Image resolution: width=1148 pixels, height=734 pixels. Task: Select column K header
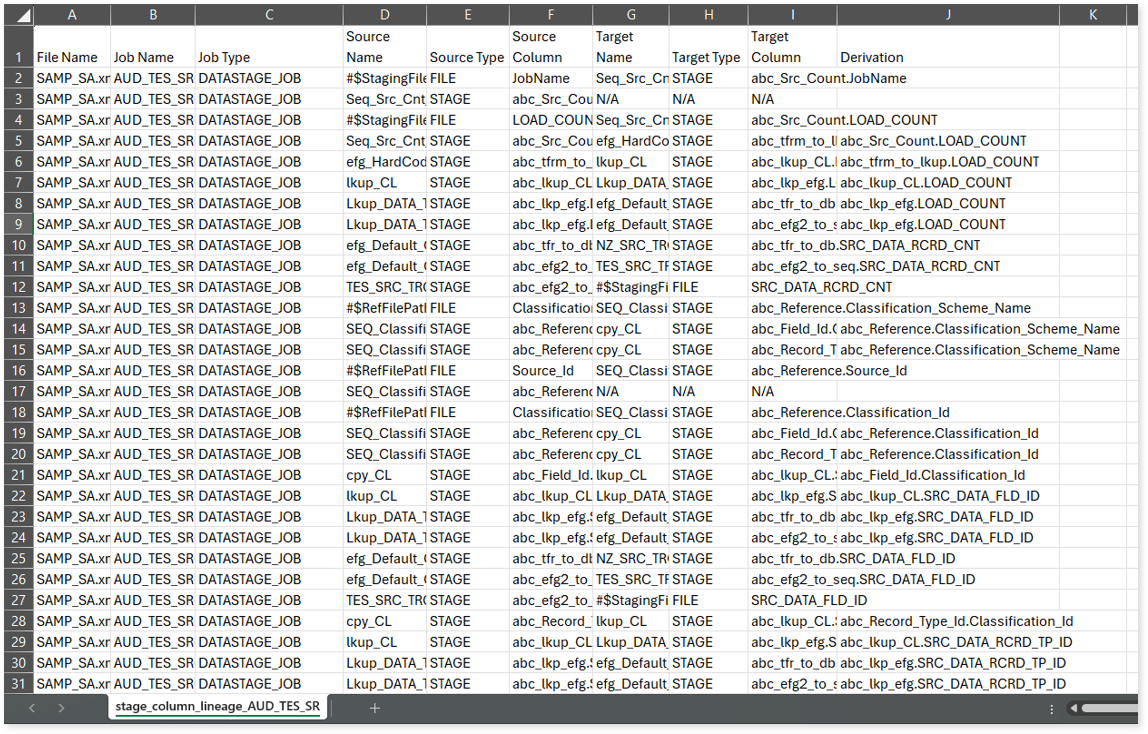(1092, 15)
